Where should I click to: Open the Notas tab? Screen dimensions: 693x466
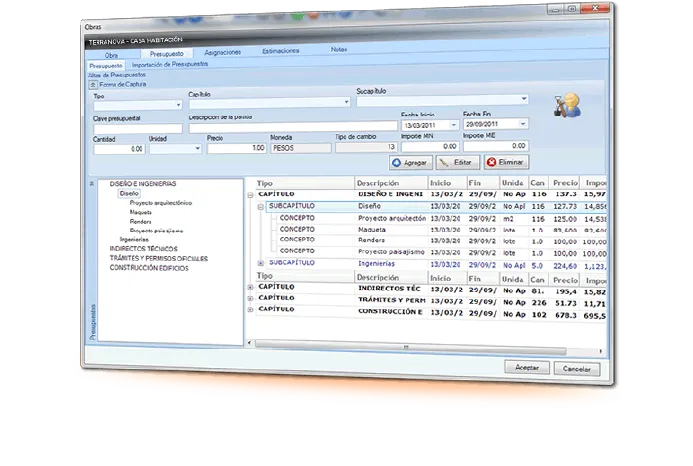[339, 50]
